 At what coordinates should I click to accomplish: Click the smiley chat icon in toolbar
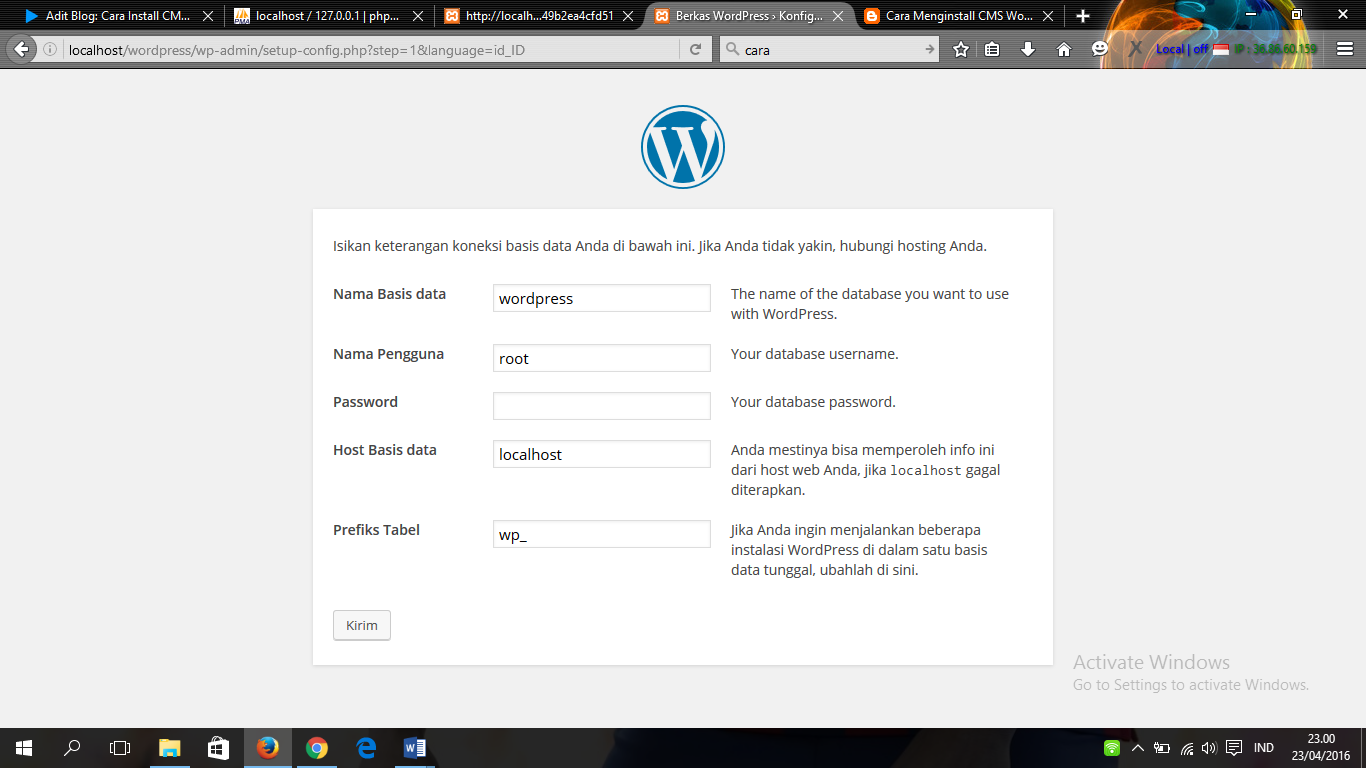pyautogui.click(x=1100, y=48)
